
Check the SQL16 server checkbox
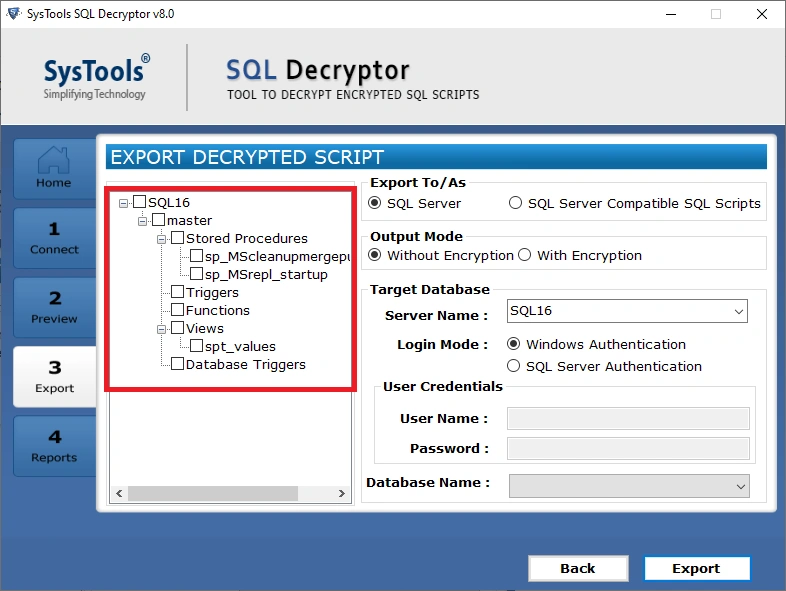click(x=140, y=202)
